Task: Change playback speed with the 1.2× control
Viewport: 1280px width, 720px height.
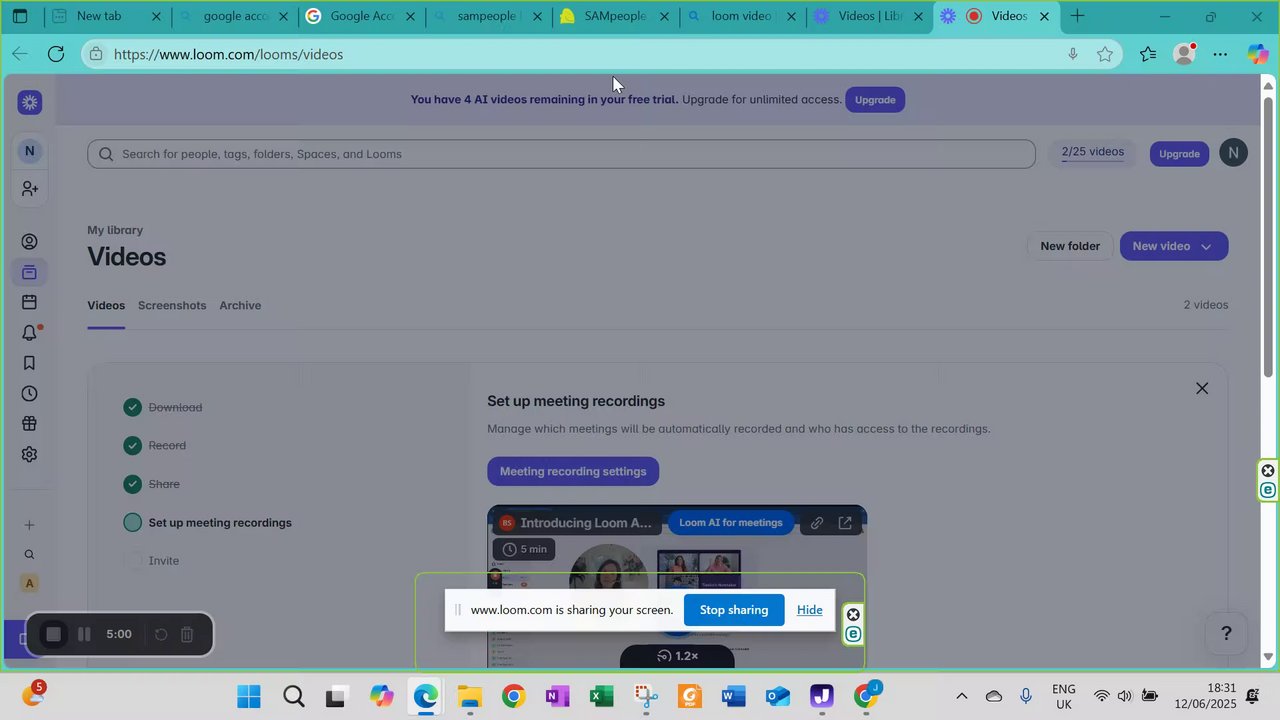Action: click(x=677, y=656)
